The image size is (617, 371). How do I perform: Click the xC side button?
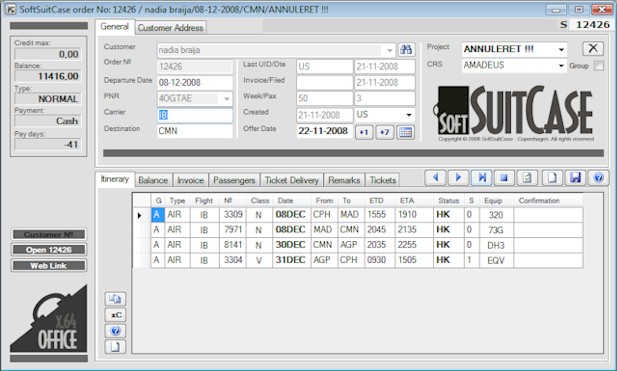click(115, 315)
